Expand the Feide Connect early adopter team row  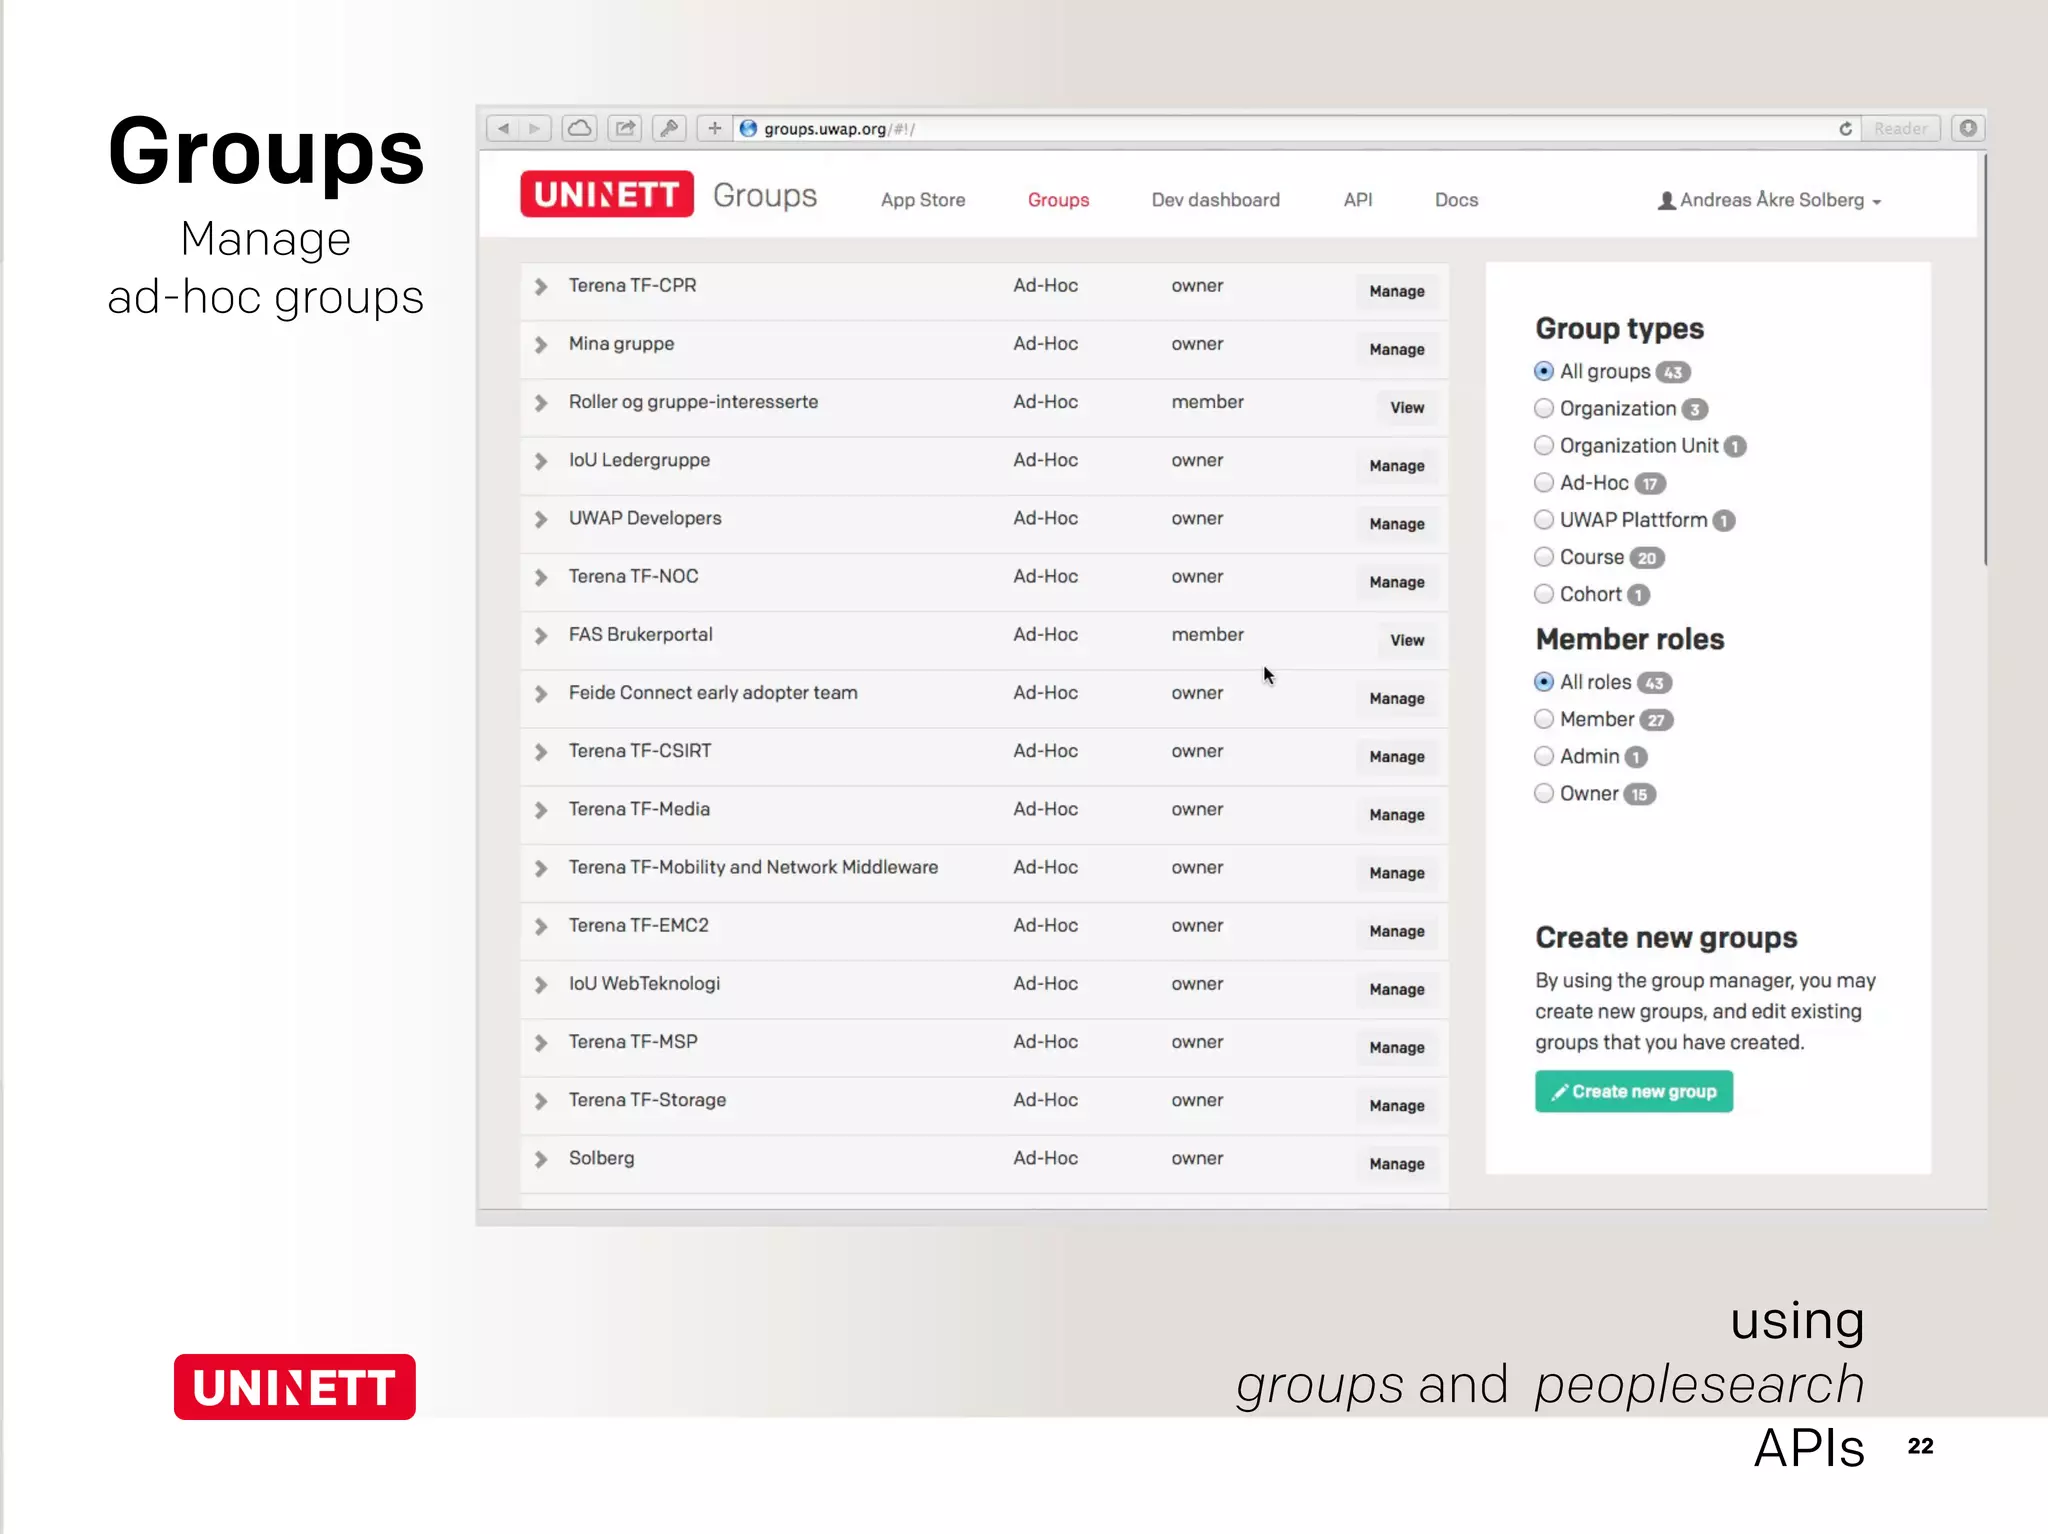pyautogui.click(x=540, y=694)
